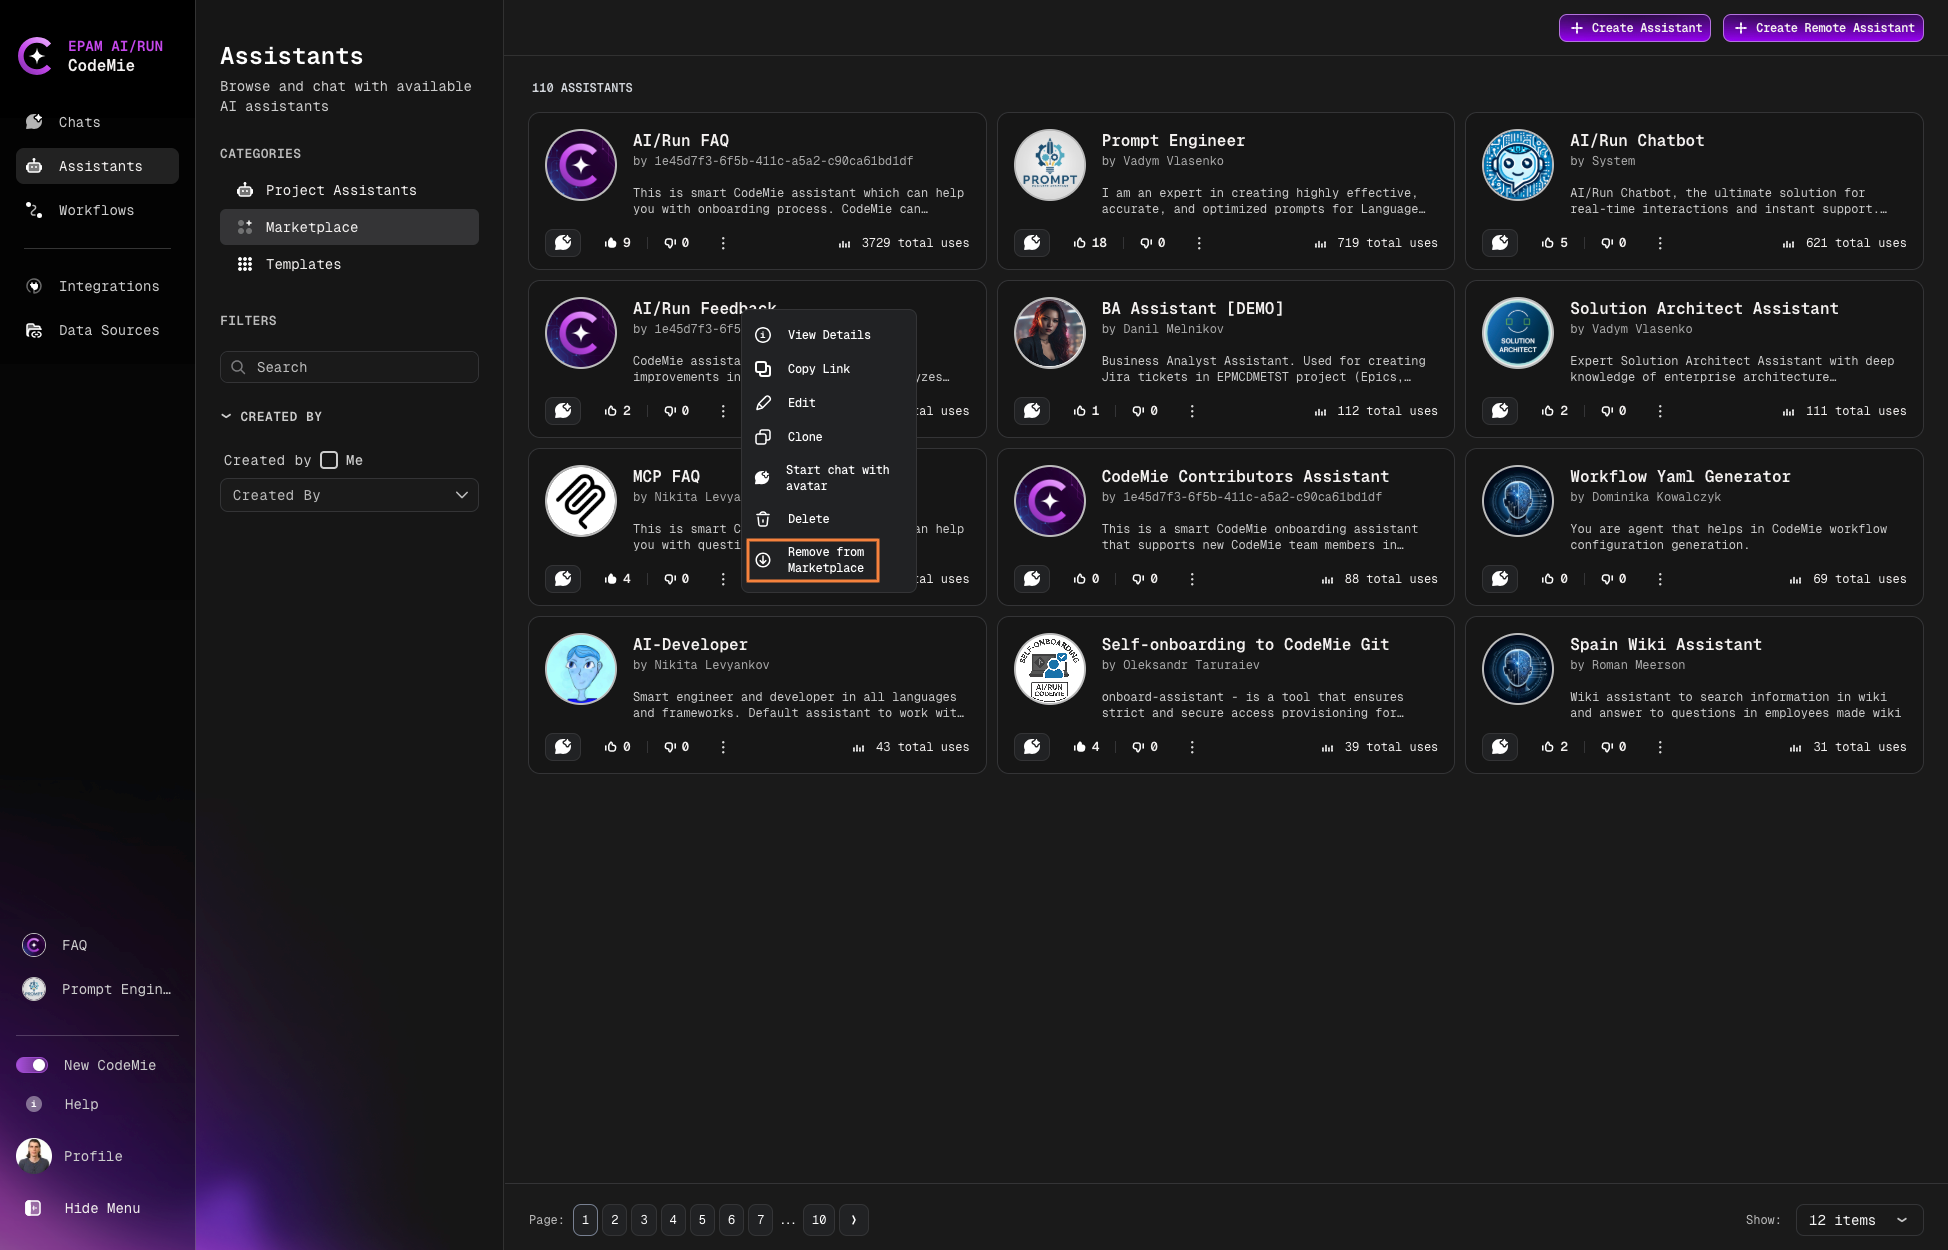Open the 12 items show dropdown
This screenshot has width=1948, height=1250.
click(1858, 1220)
